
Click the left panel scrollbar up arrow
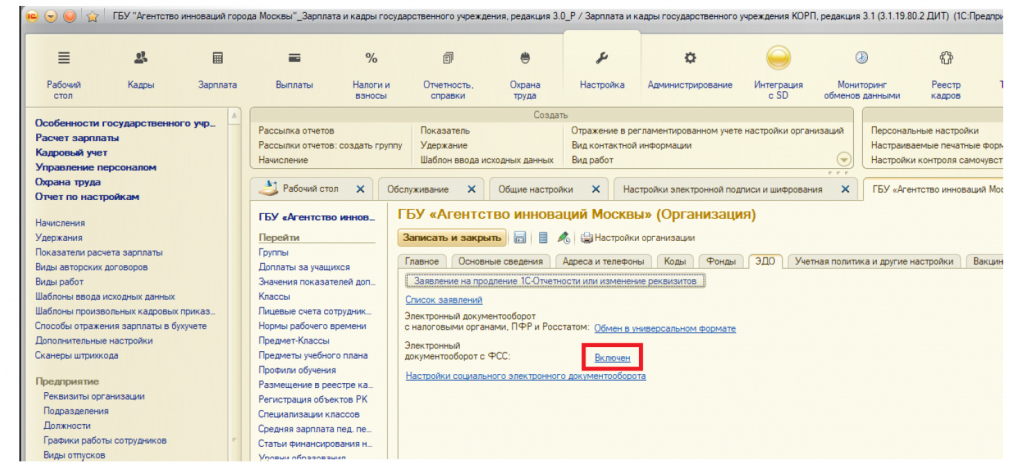click(x=236, y=117)
